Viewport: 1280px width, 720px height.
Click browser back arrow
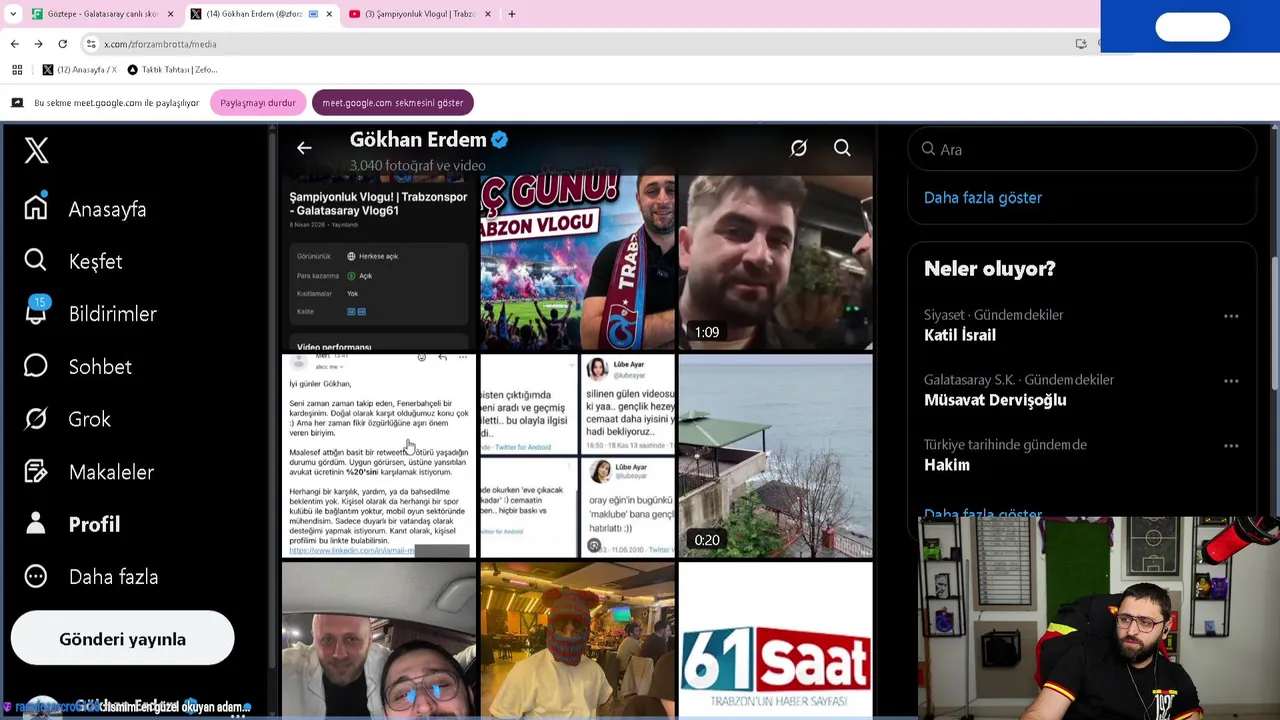(x=14, y=44)
